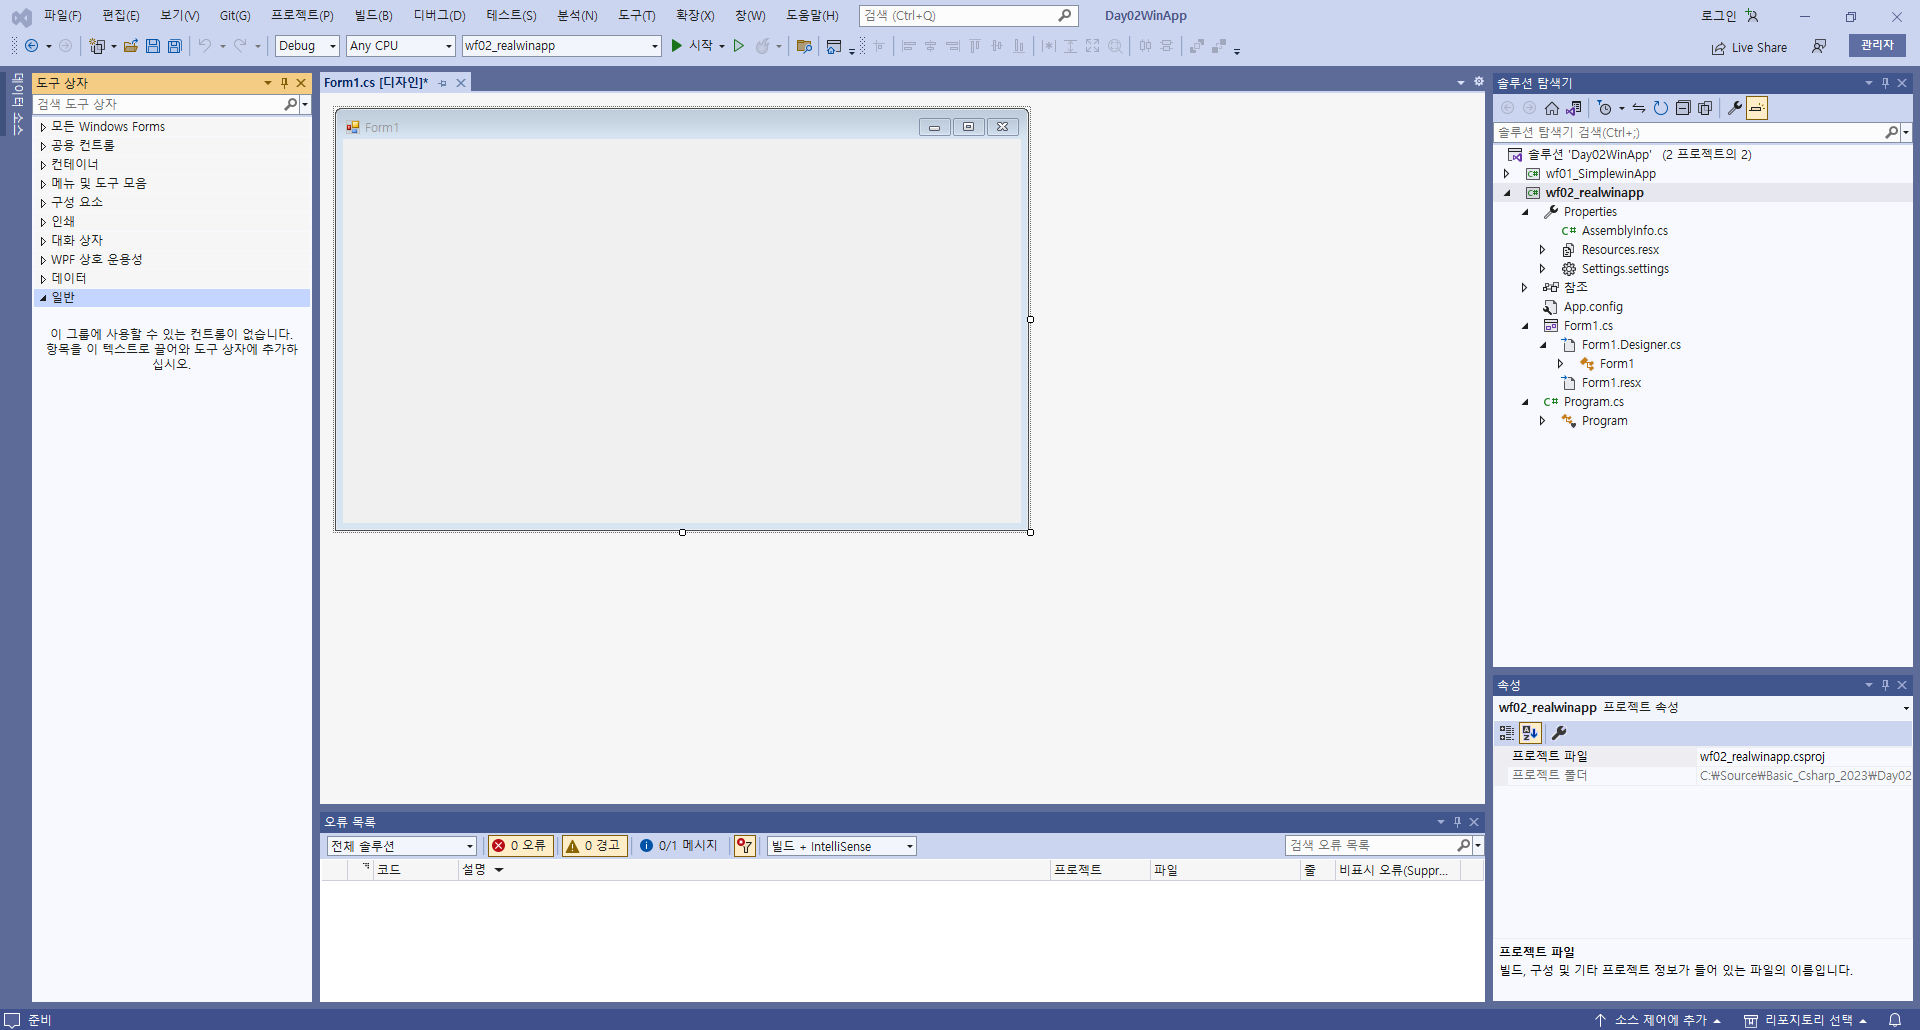Sync Solution Explorer with active document
The height and width of the screenshot is (1030, 1920).
coord(1640,108)
